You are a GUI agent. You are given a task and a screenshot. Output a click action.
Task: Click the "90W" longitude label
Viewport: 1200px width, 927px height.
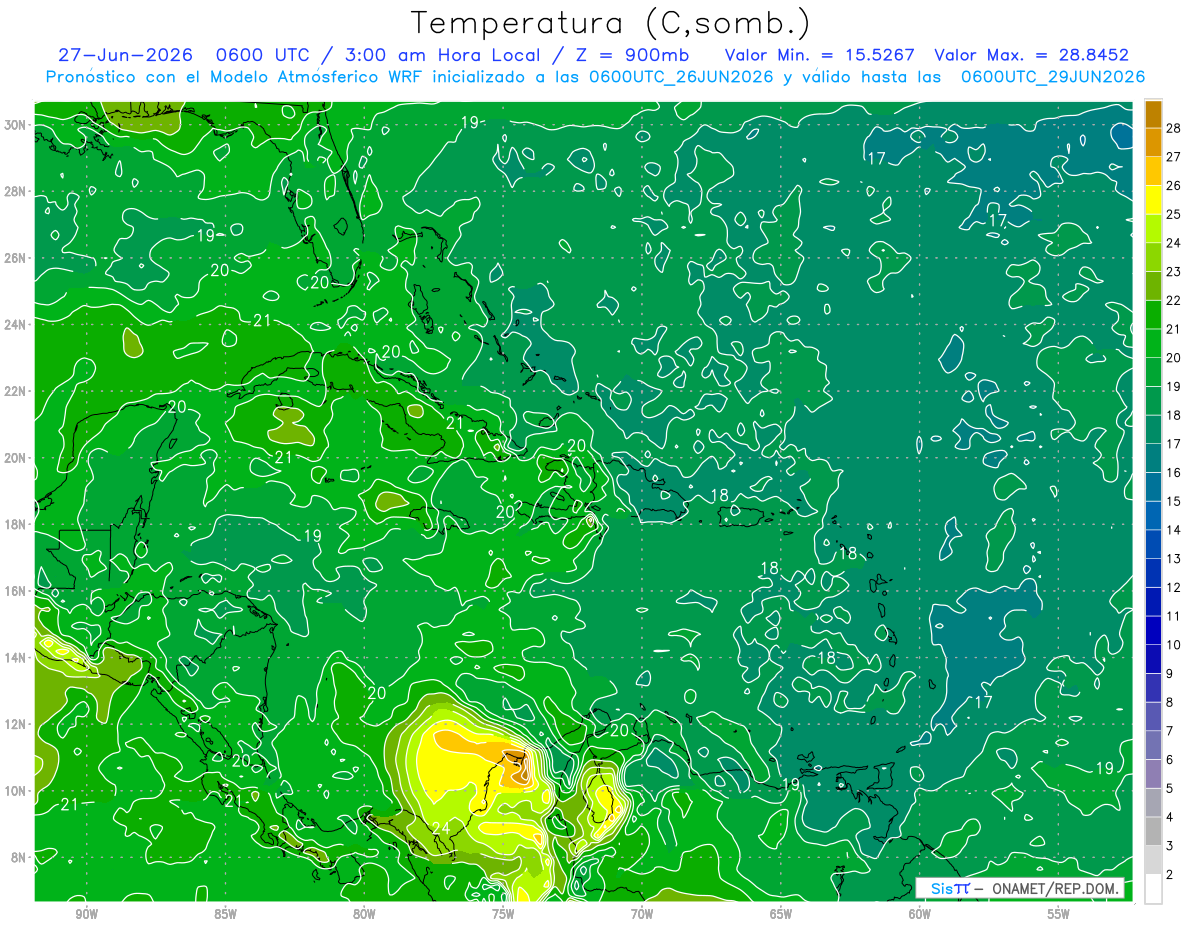[86, 914]
